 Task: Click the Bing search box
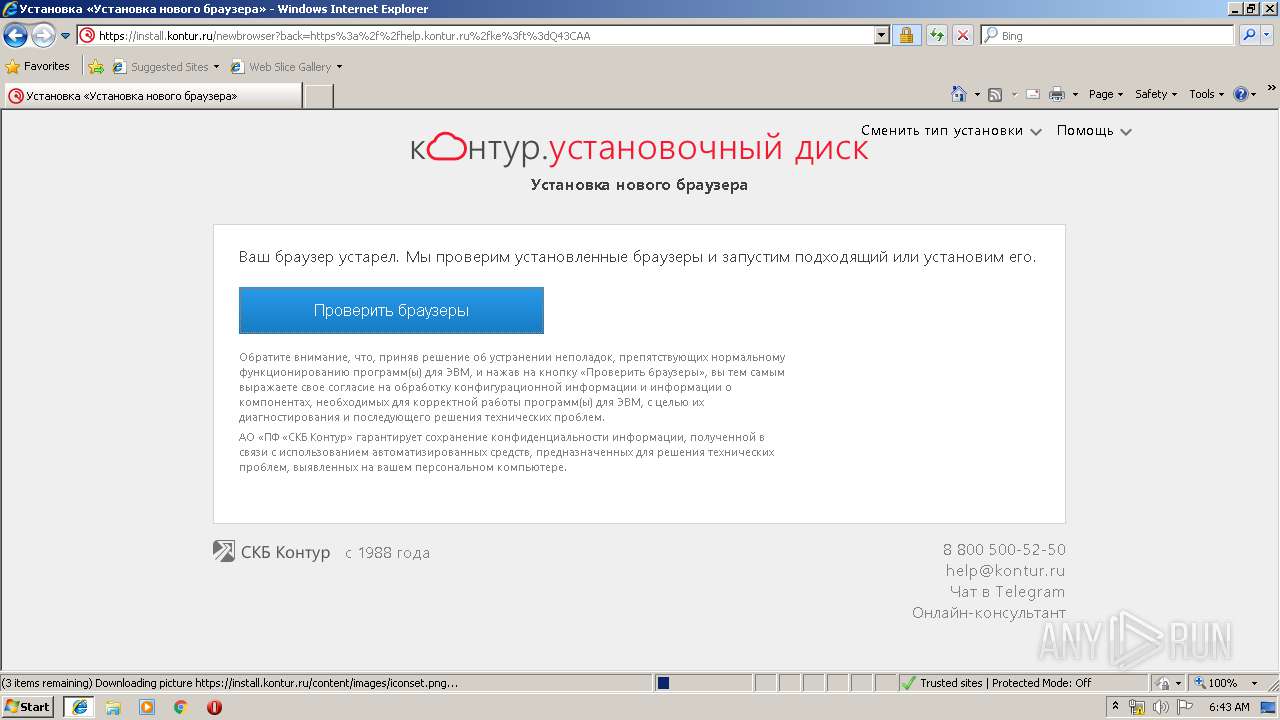pos(1107,35)
